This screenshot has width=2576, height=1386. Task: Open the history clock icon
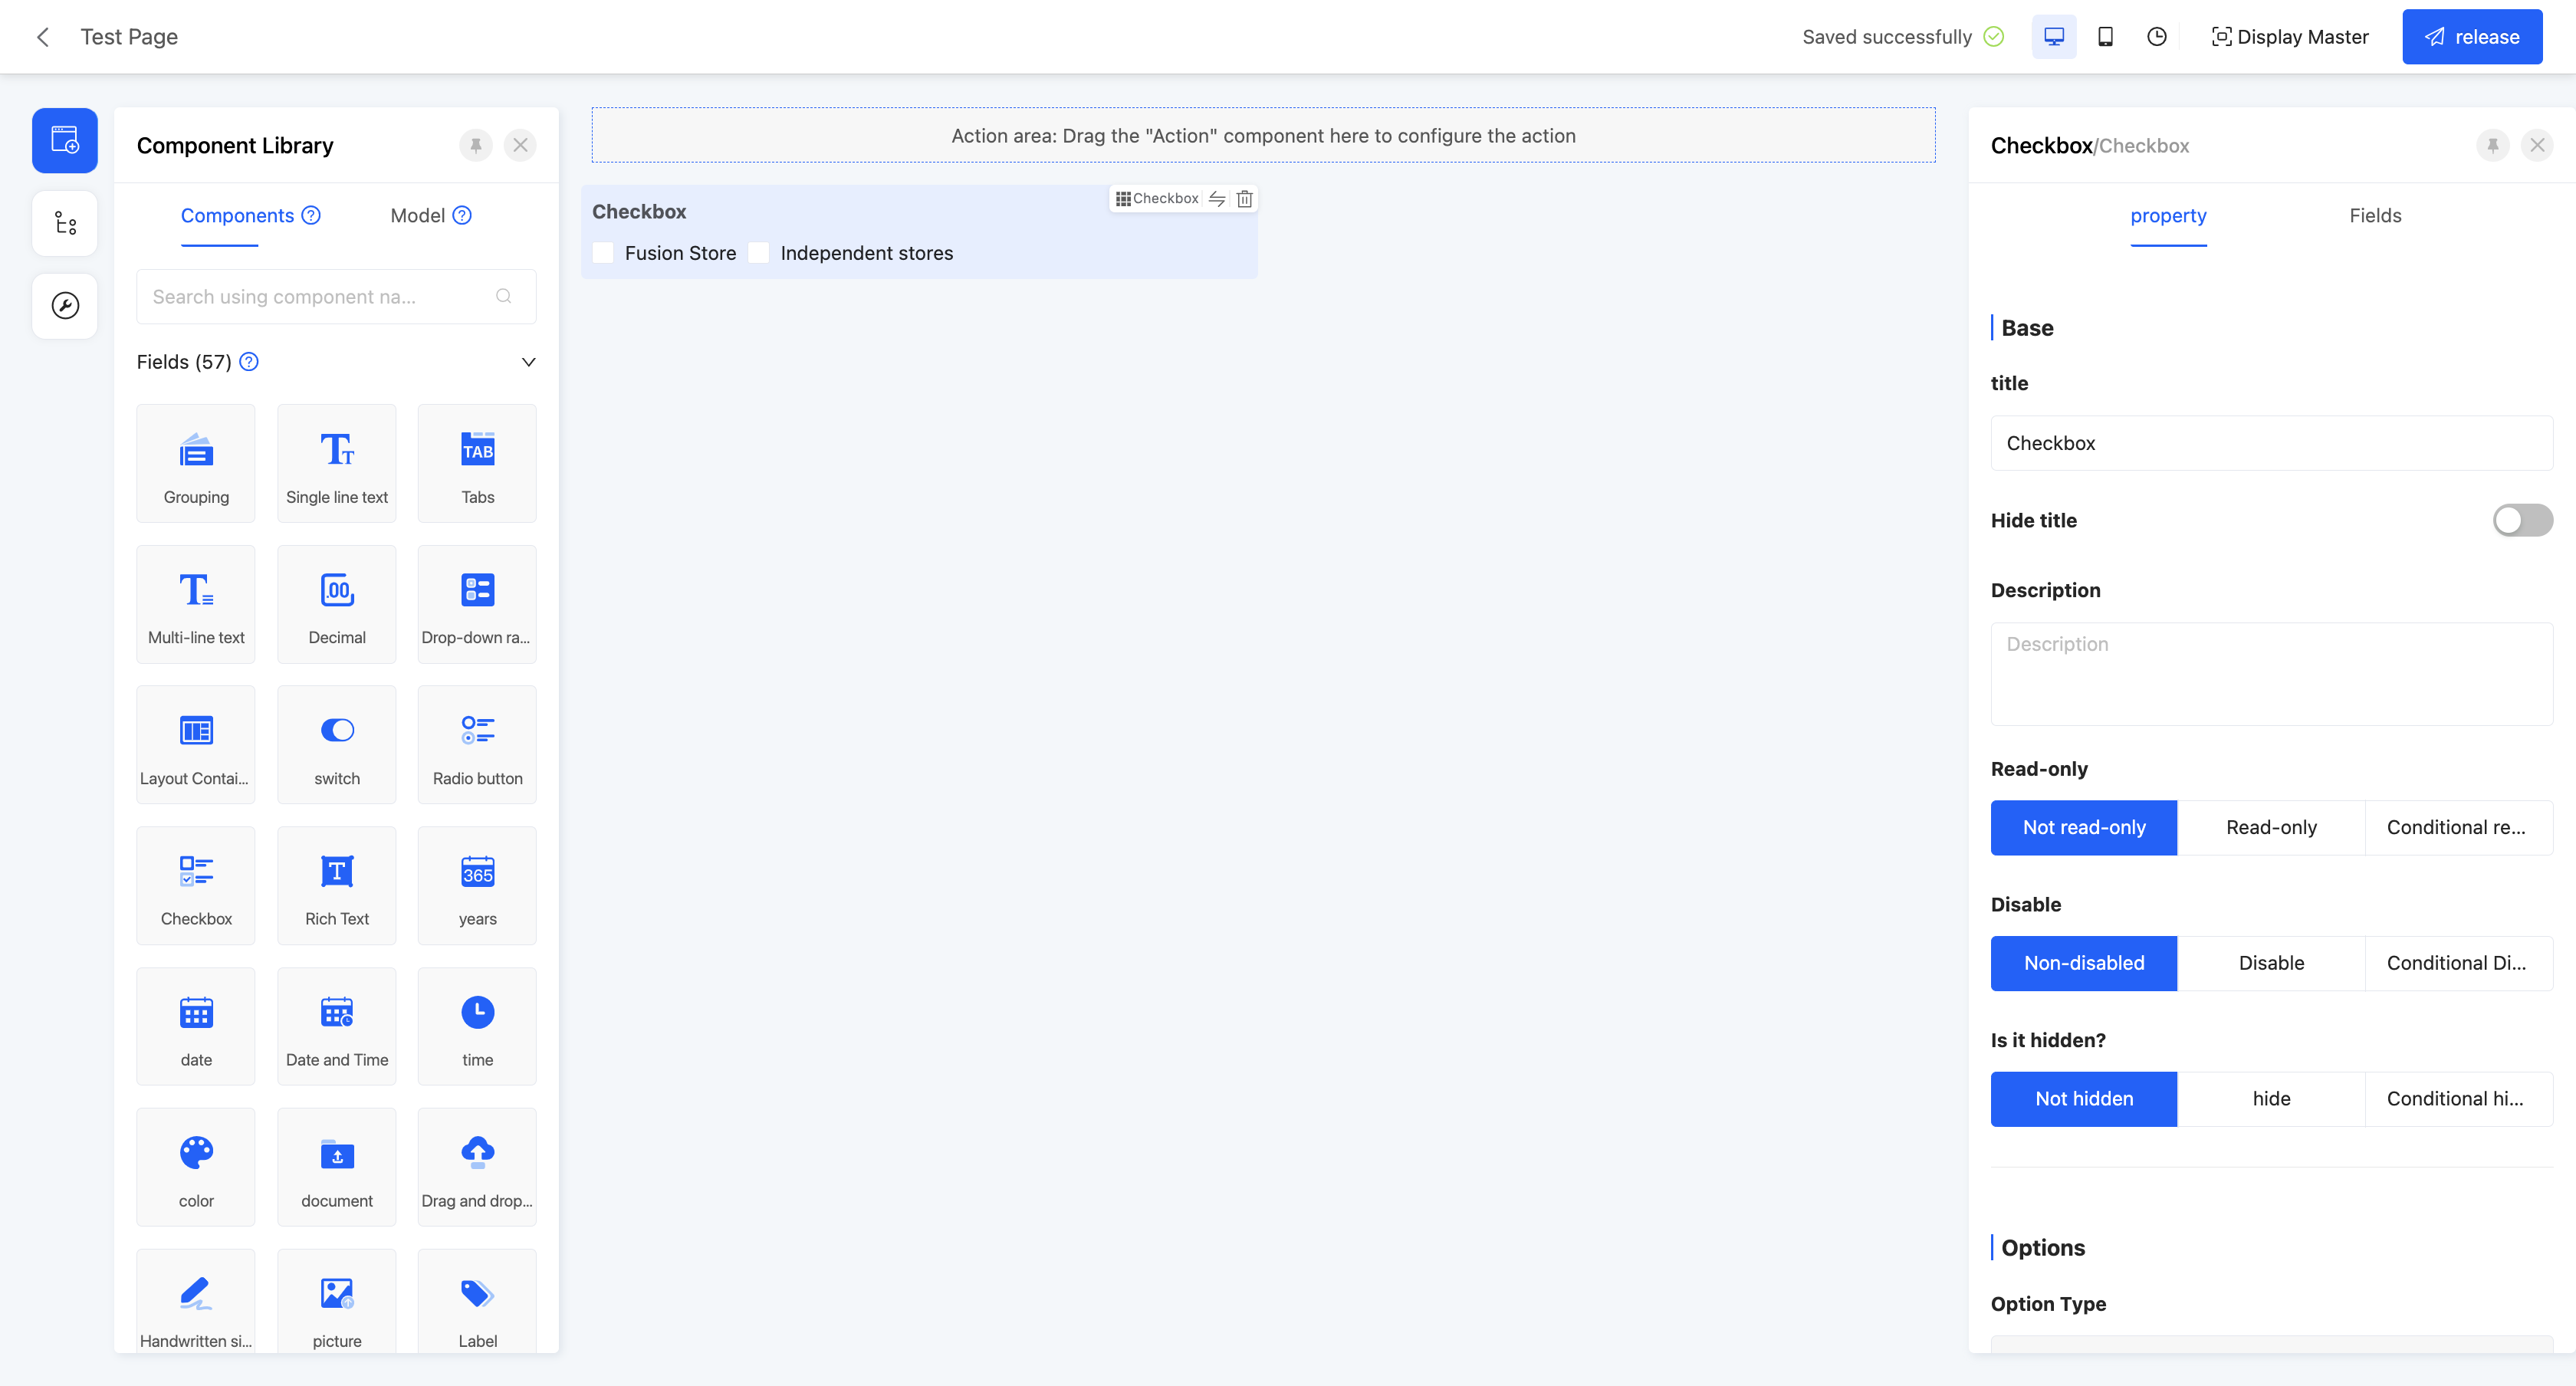pos(2156,37)
